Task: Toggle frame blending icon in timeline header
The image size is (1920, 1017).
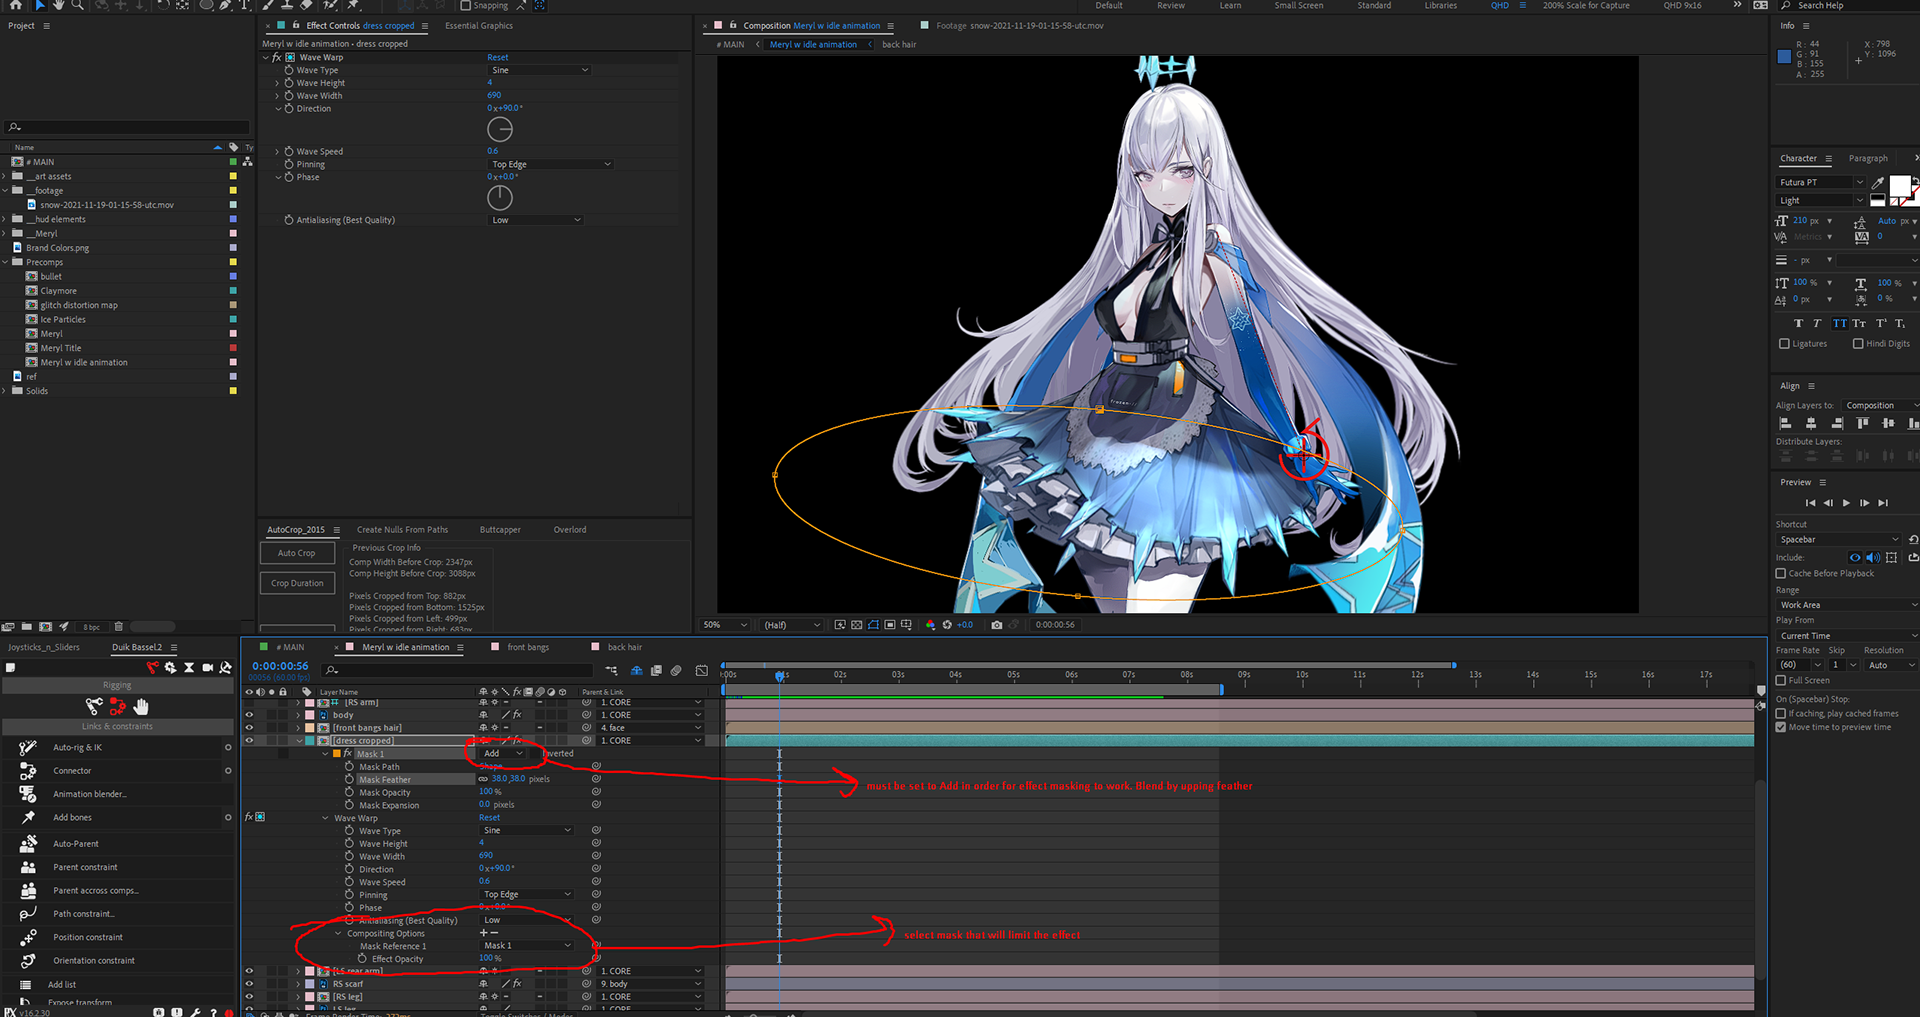Action: (x=656, y=671)
